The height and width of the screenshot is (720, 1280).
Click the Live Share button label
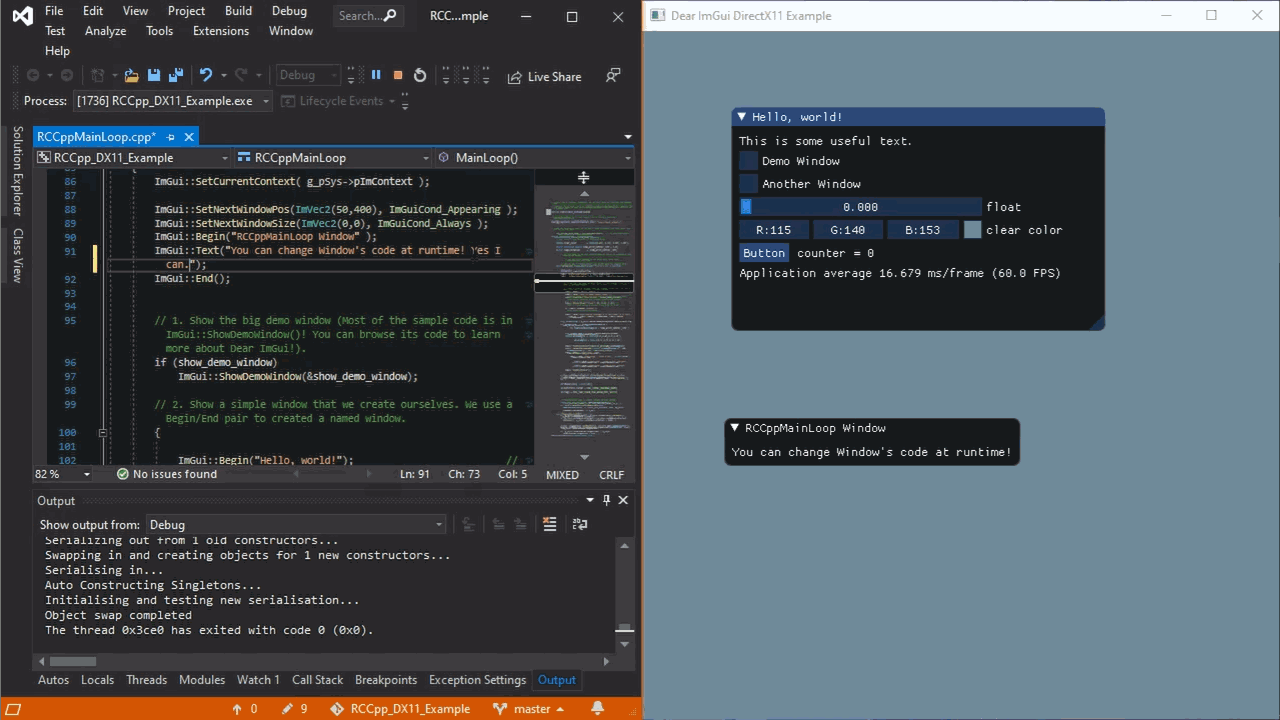point(554,77)
